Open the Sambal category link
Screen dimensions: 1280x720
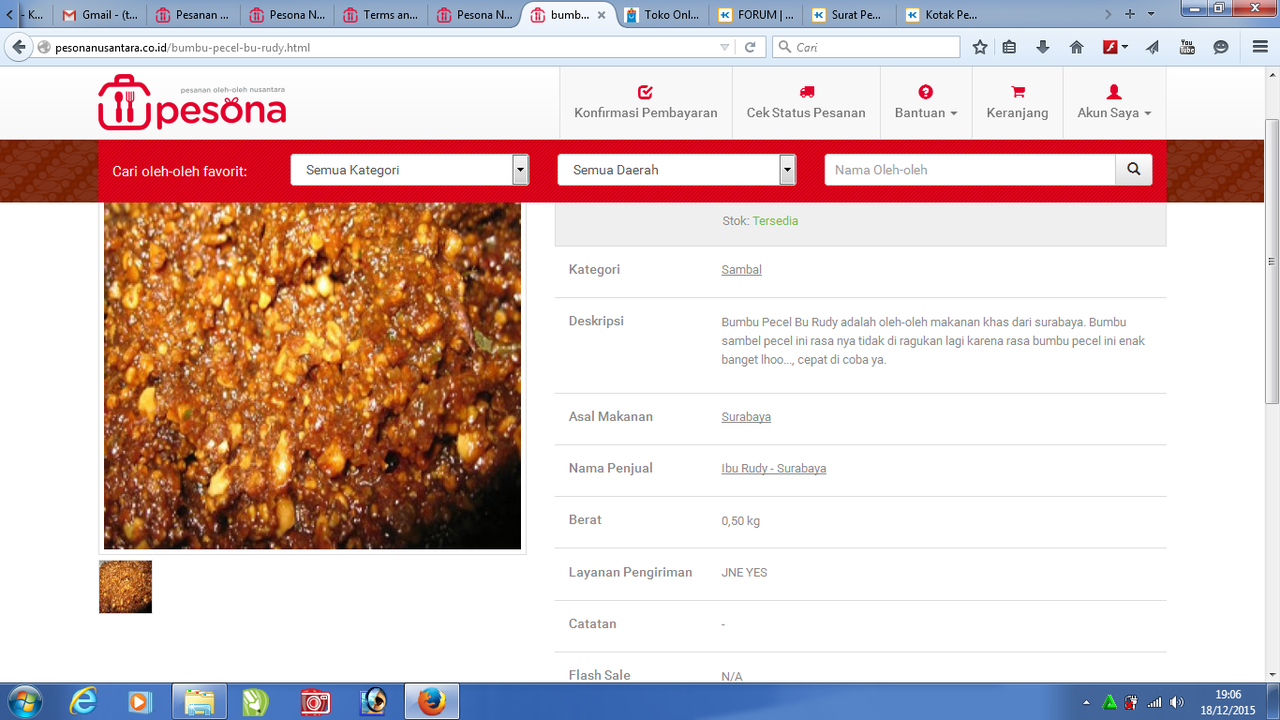[x=741, y=270]
